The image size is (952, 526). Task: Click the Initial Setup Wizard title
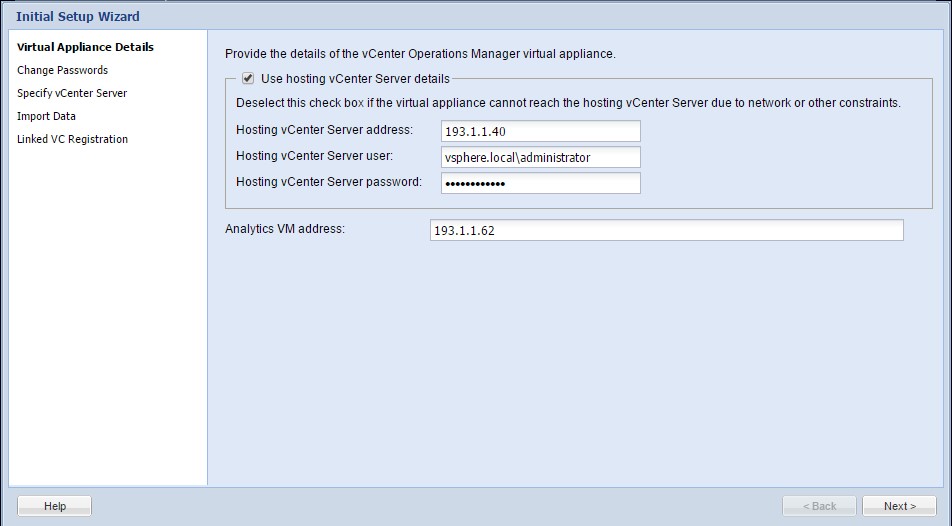78,16
